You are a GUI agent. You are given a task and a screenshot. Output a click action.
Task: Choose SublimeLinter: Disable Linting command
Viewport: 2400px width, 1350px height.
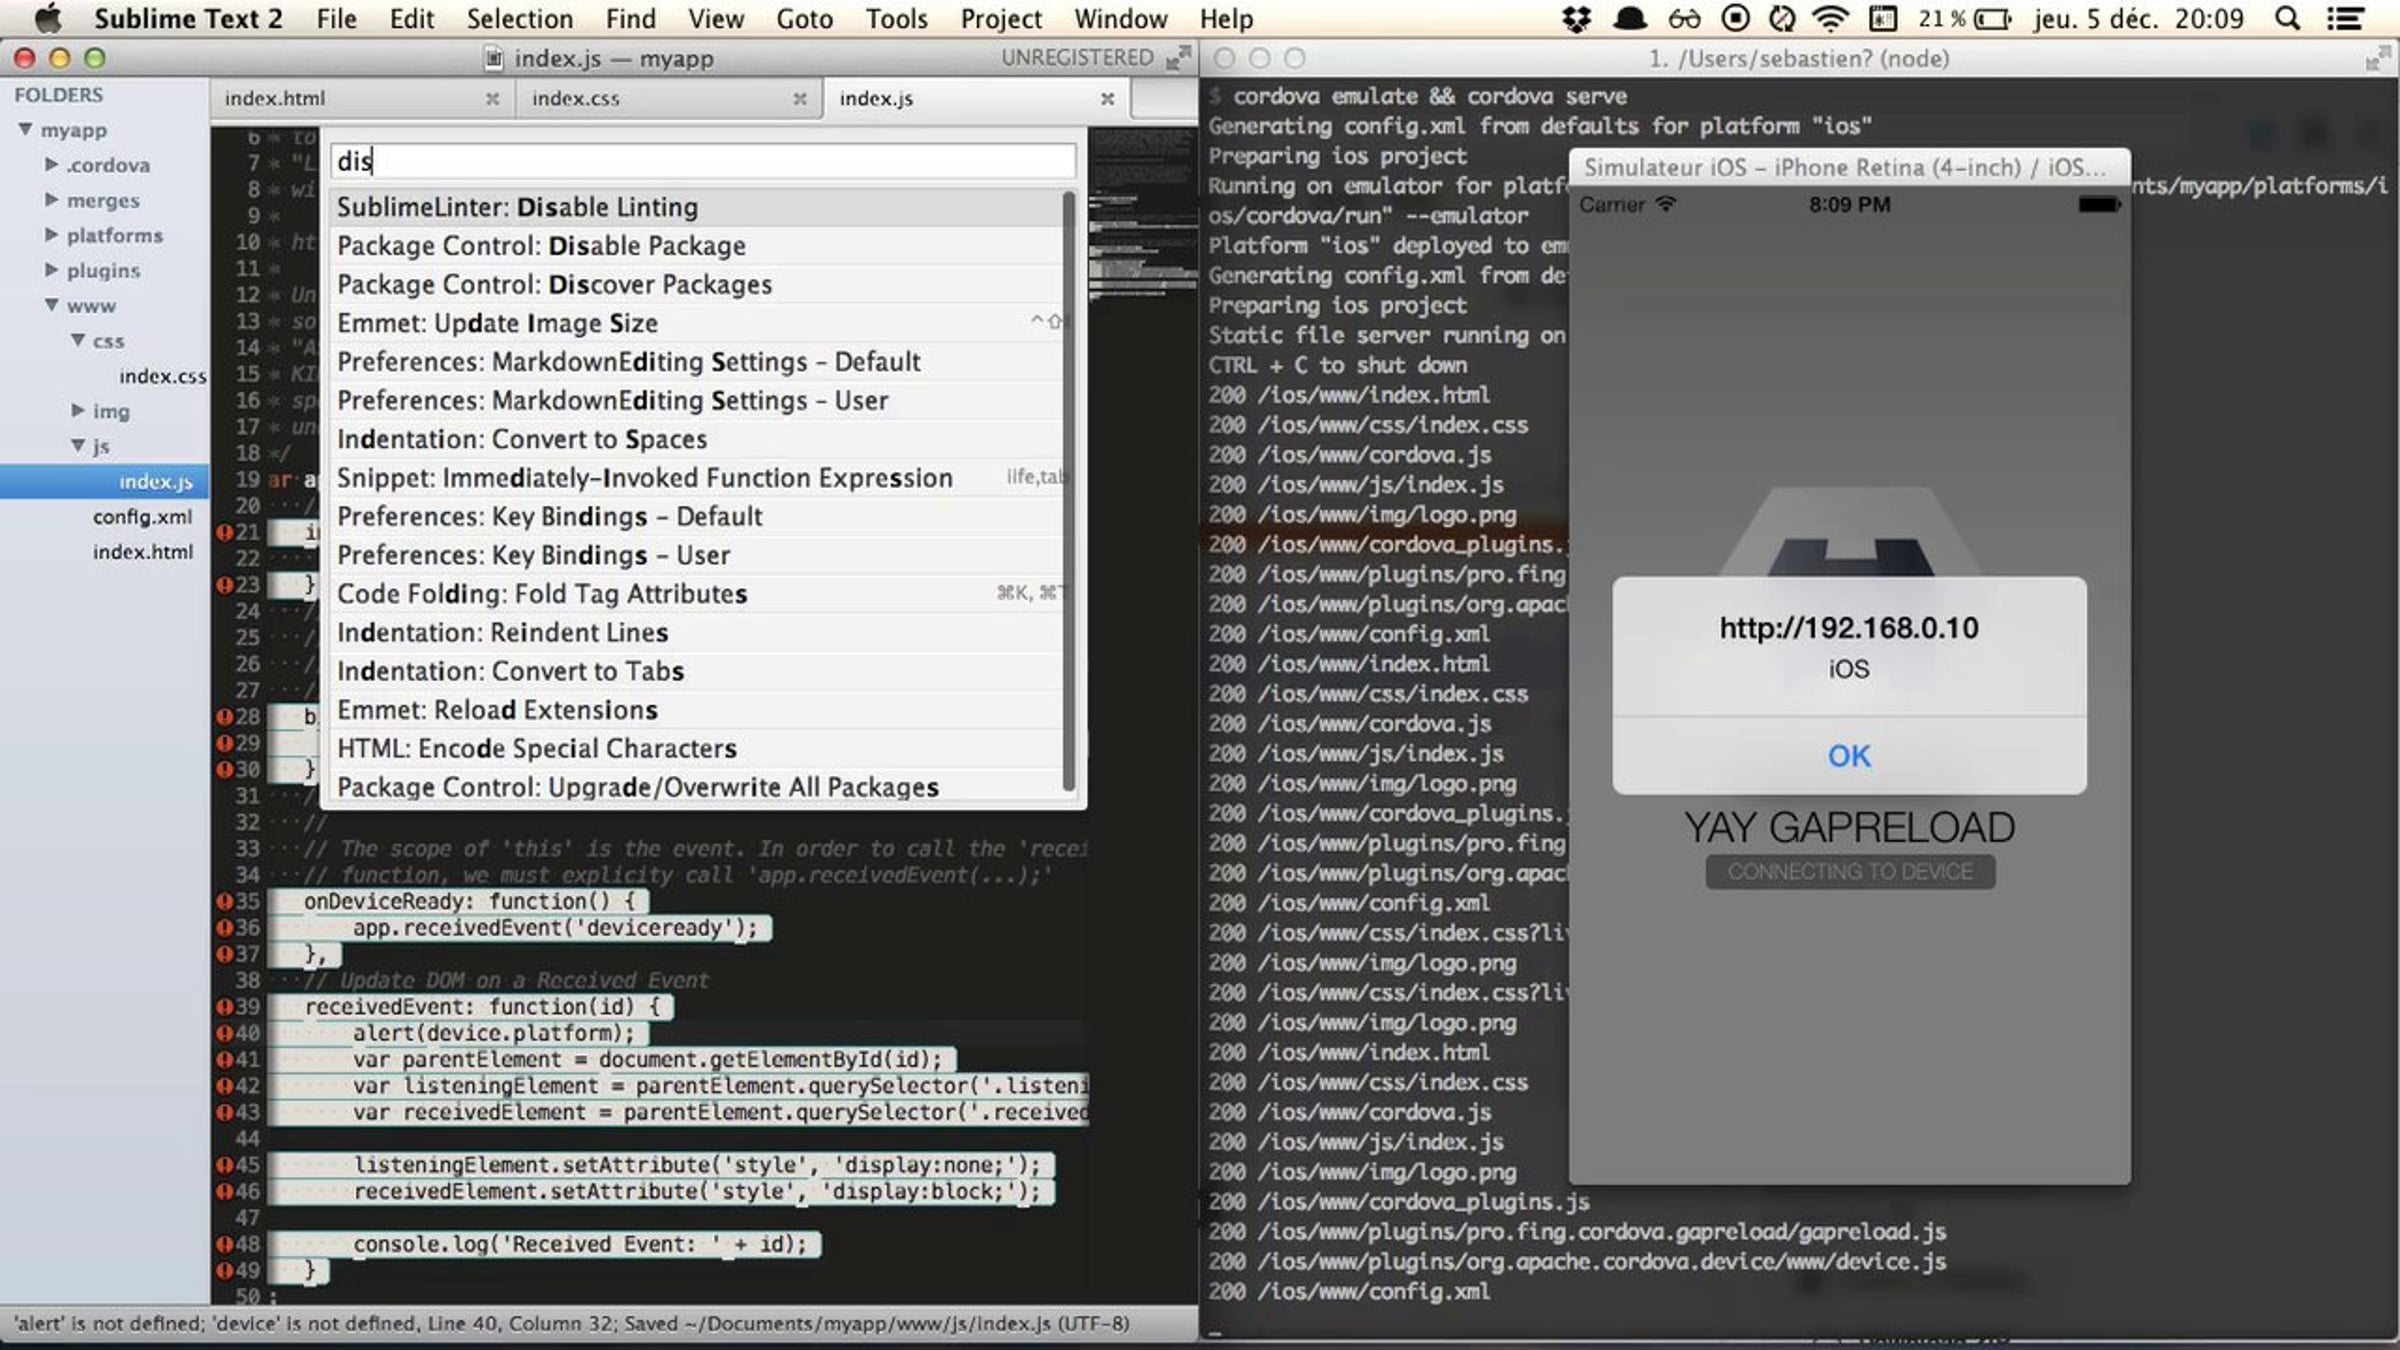click(x=696, y=207)
